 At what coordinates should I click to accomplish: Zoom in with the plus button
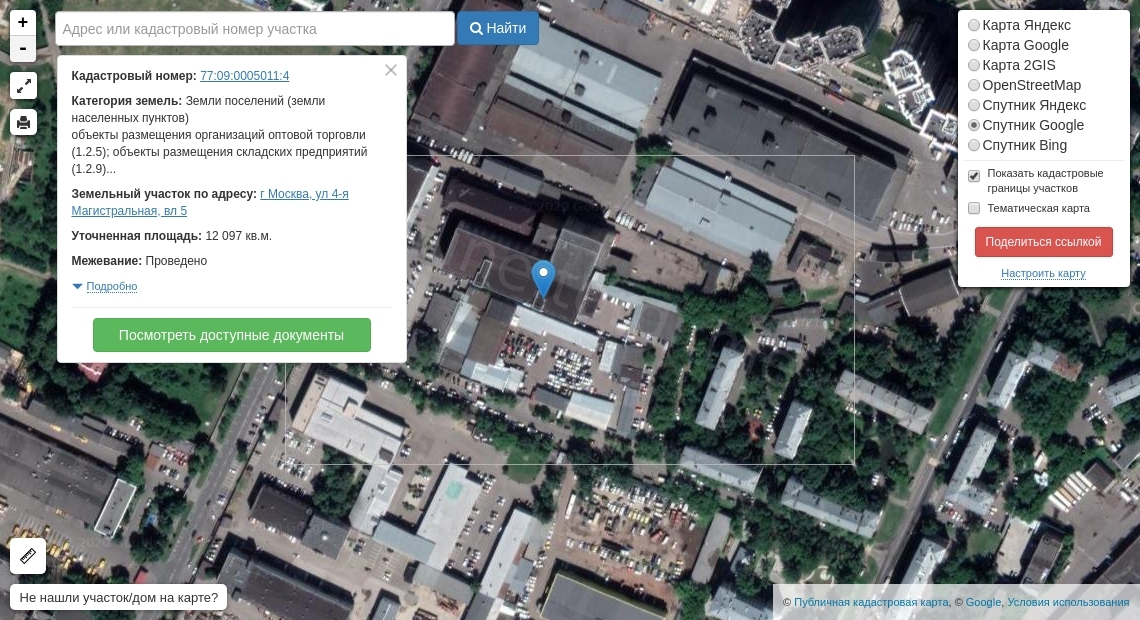pyautogui.click(x=23, y=23)
